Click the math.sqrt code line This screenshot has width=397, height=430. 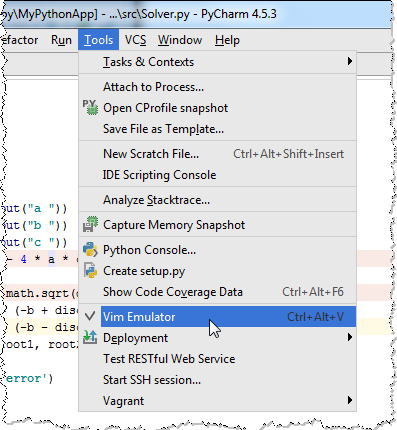coord(41,293)
